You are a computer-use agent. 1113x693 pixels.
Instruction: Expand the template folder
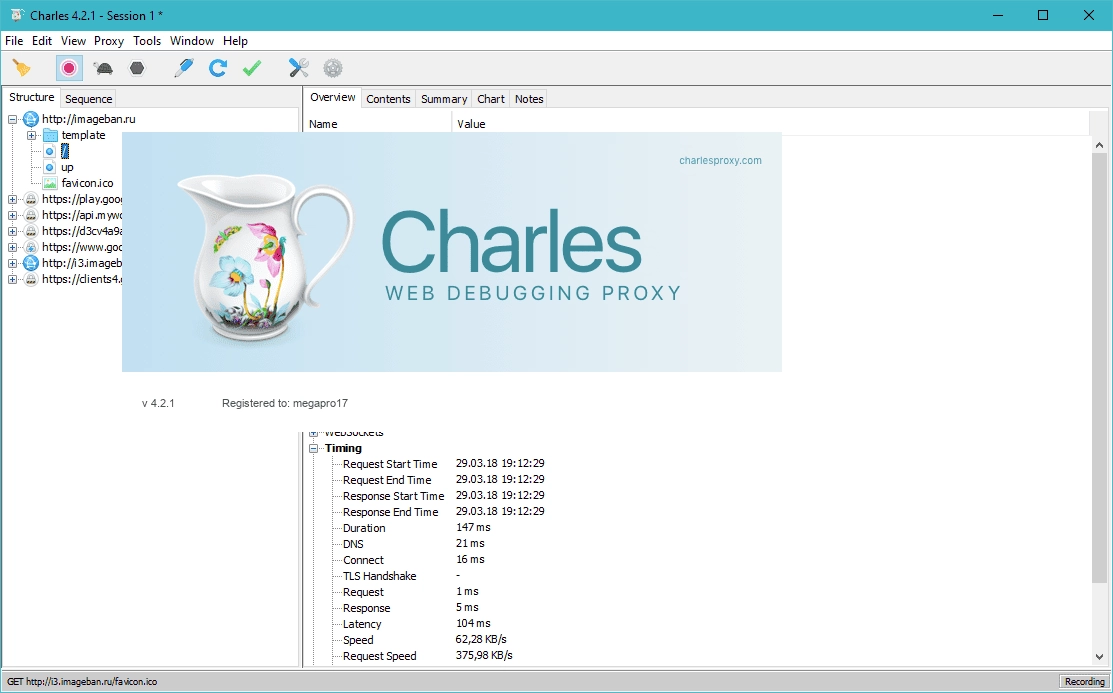click(x=31, y=135)
